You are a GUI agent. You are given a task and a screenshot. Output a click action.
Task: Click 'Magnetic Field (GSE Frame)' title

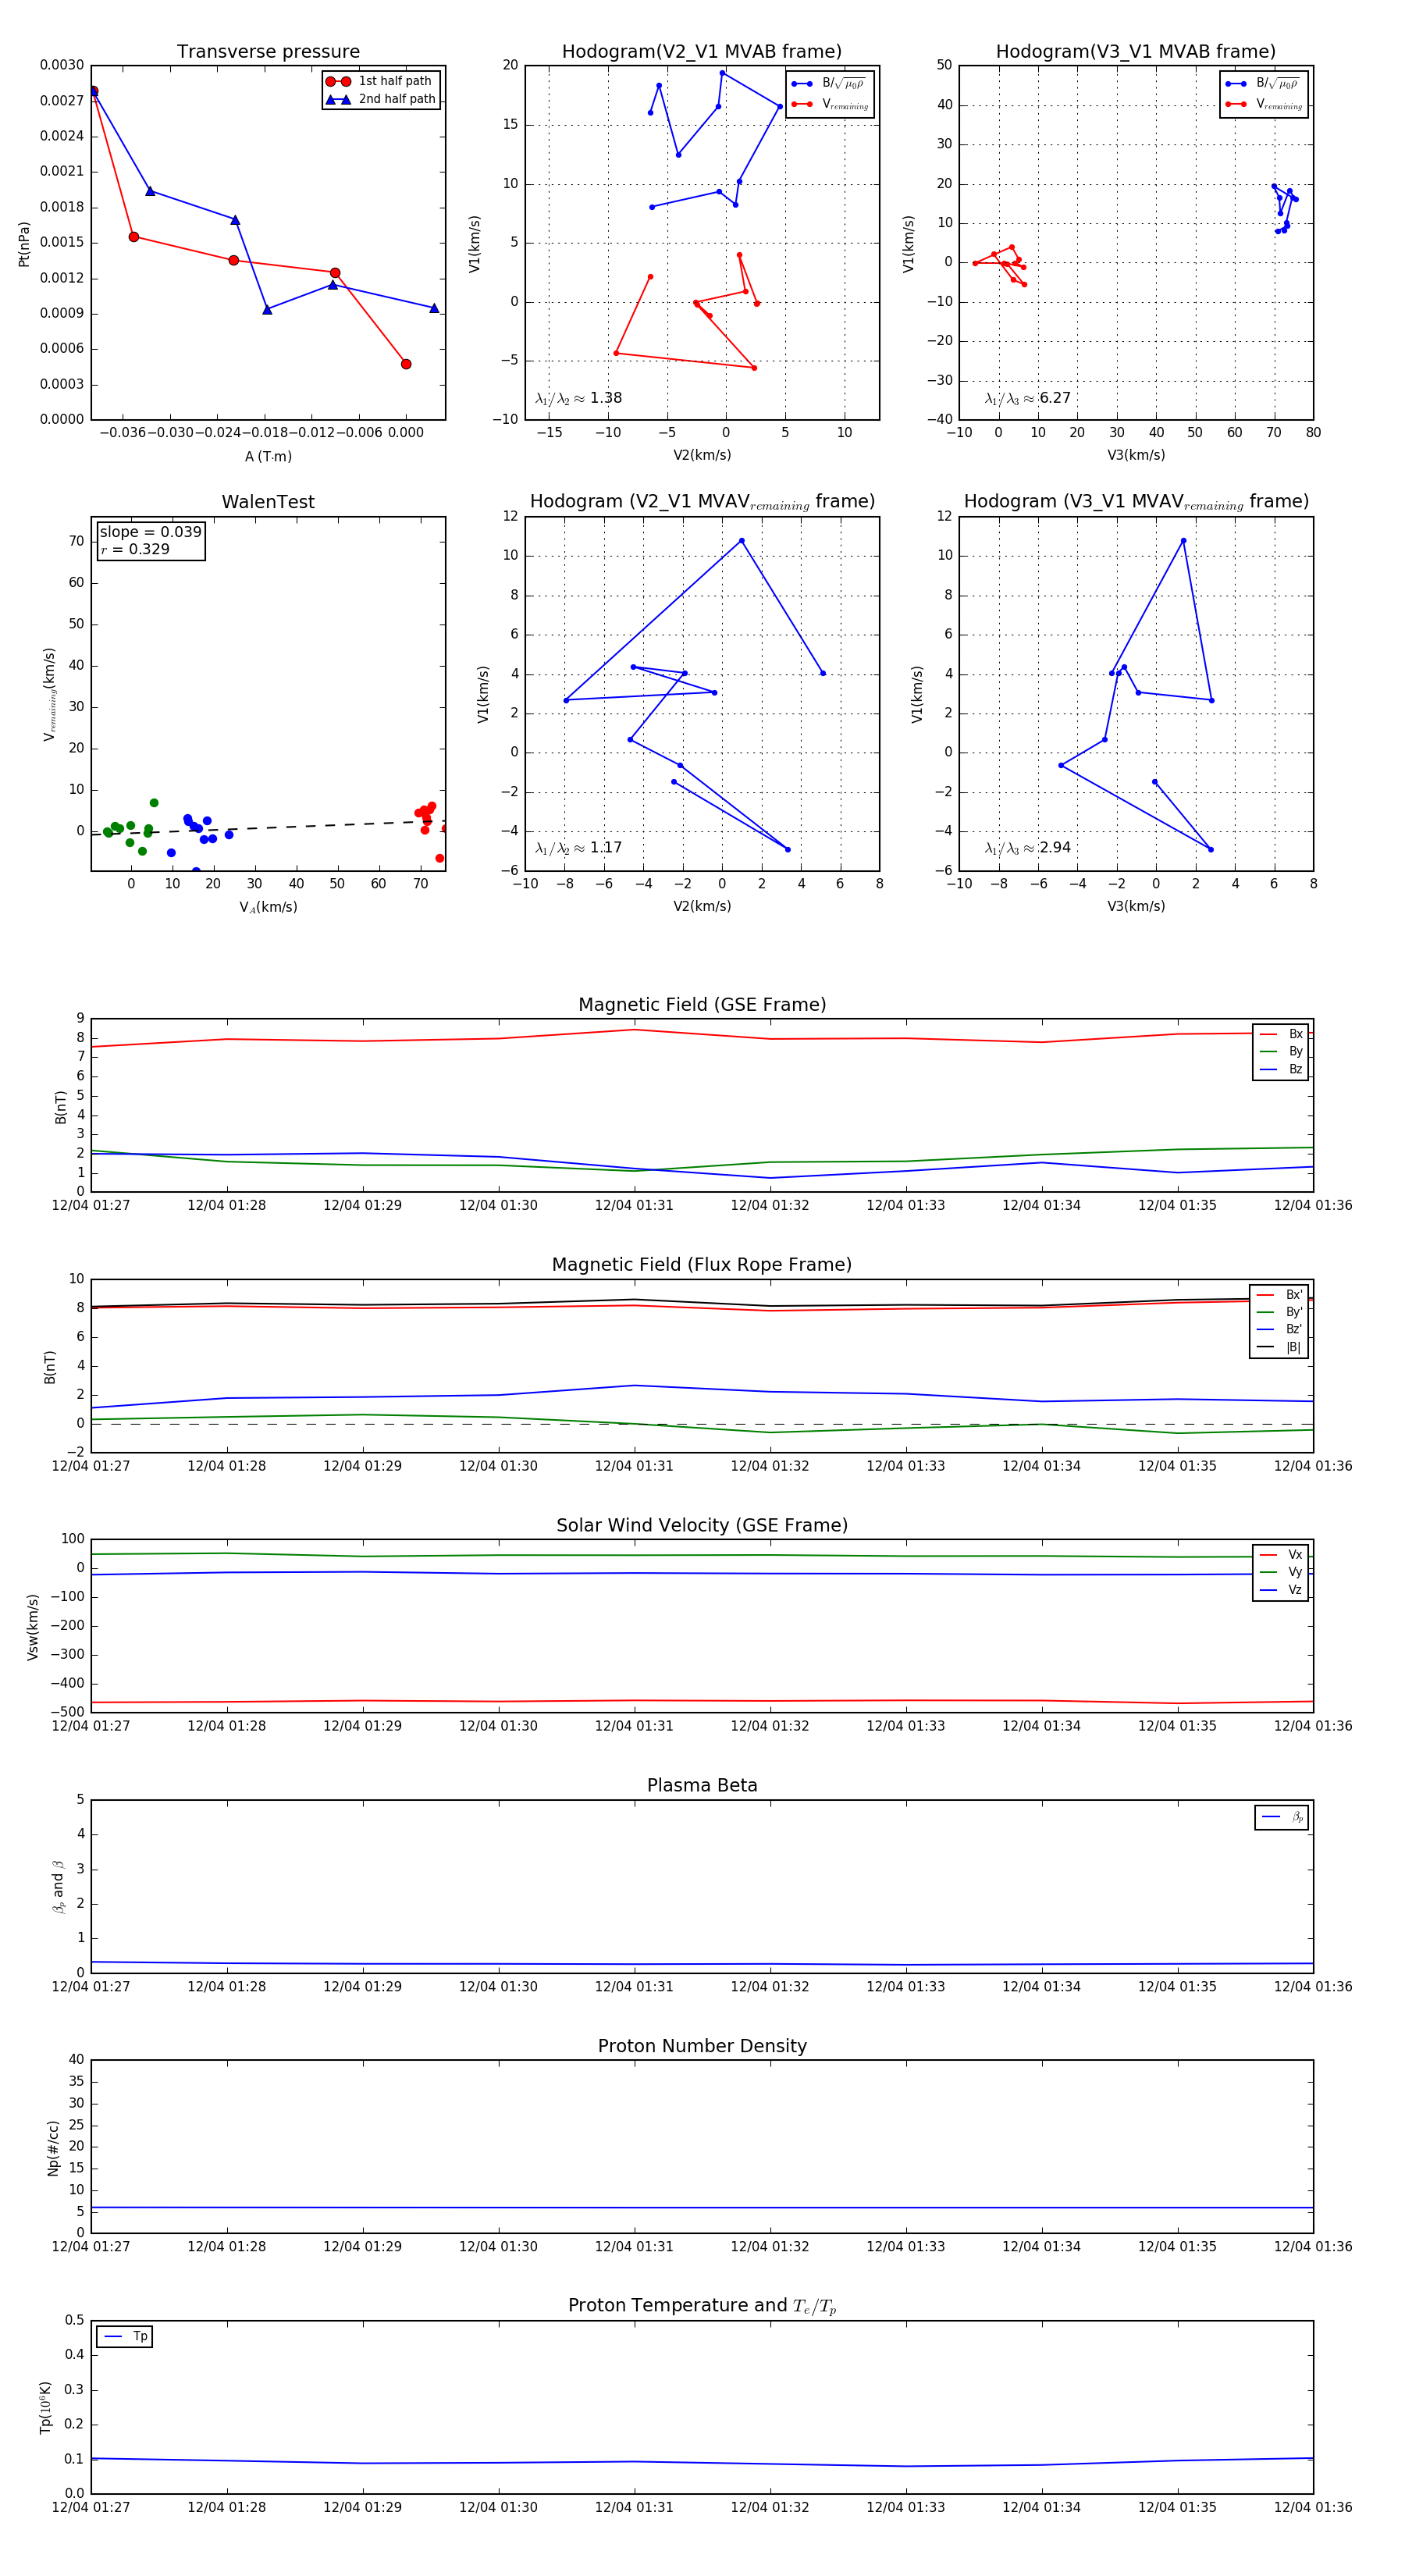pyautogui.click(x=702, y=1005)
